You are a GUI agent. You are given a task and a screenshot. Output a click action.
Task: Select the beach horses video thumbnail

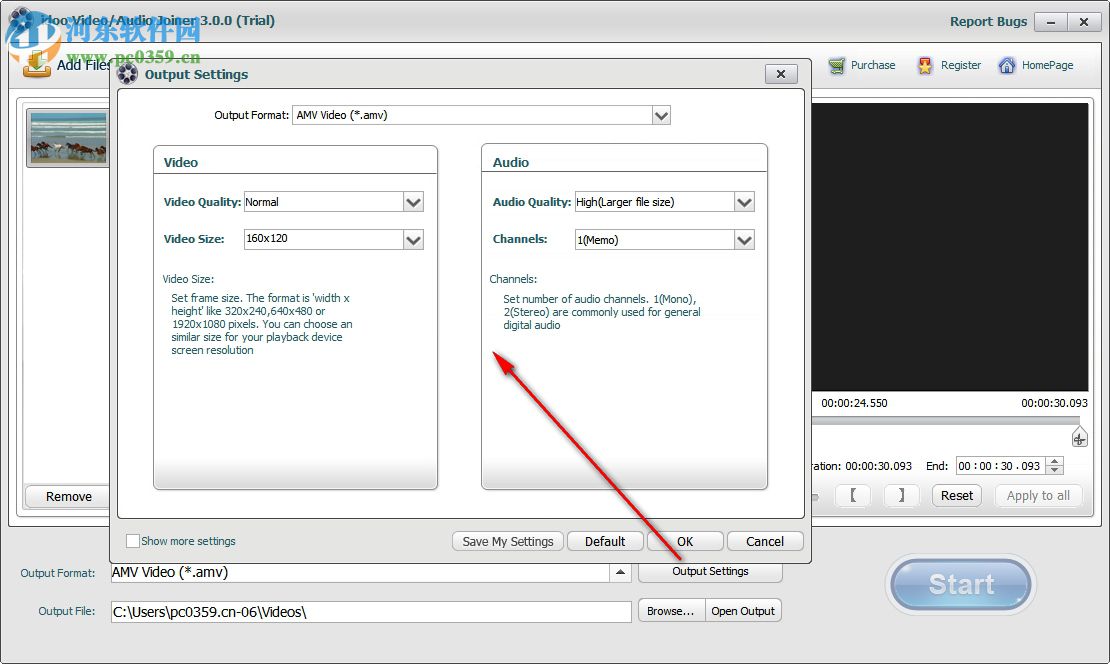(x=67, y=137)
